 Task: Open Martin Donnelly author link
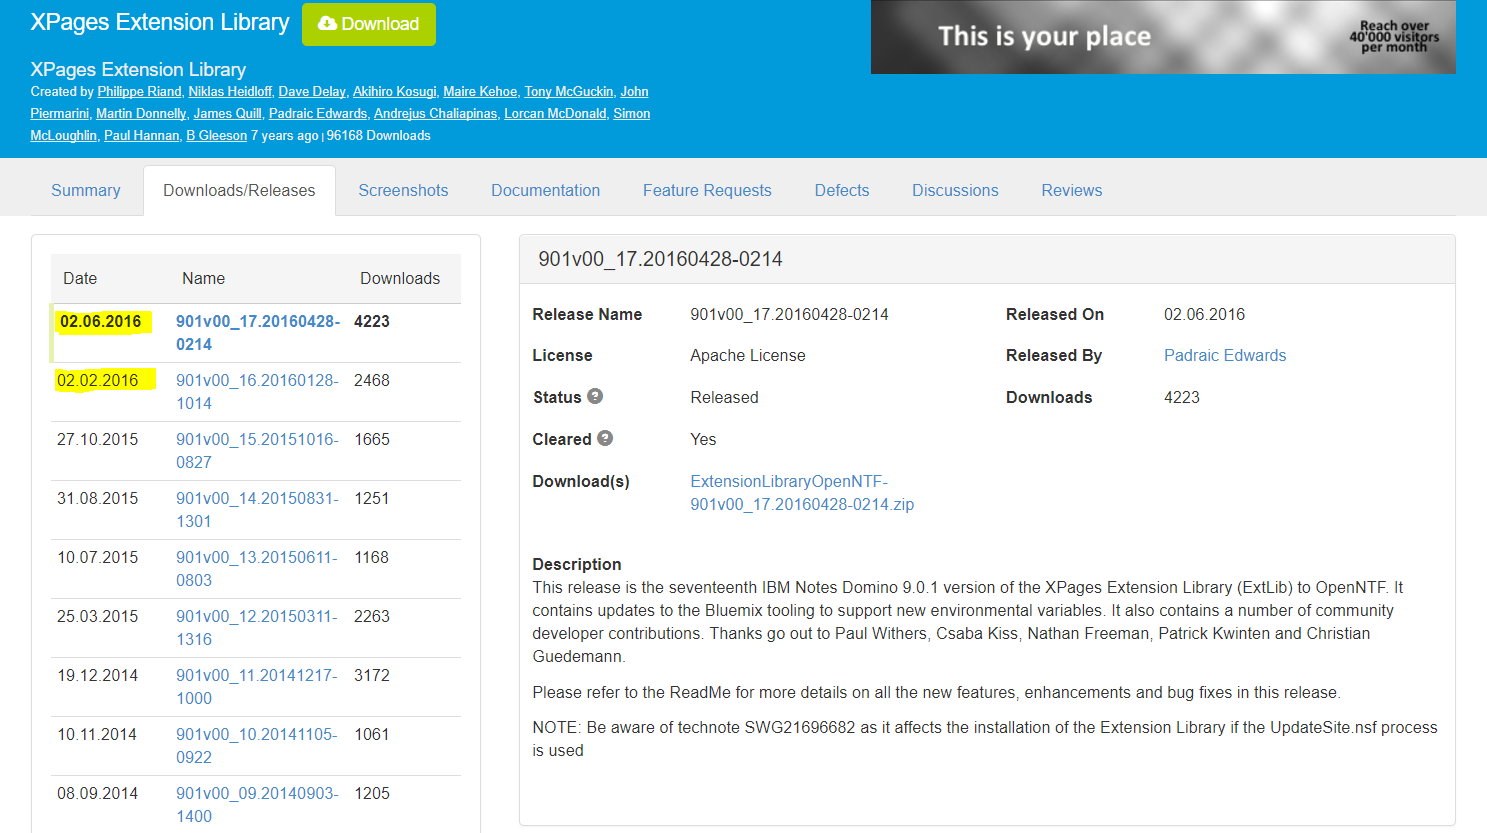point(141,113)
